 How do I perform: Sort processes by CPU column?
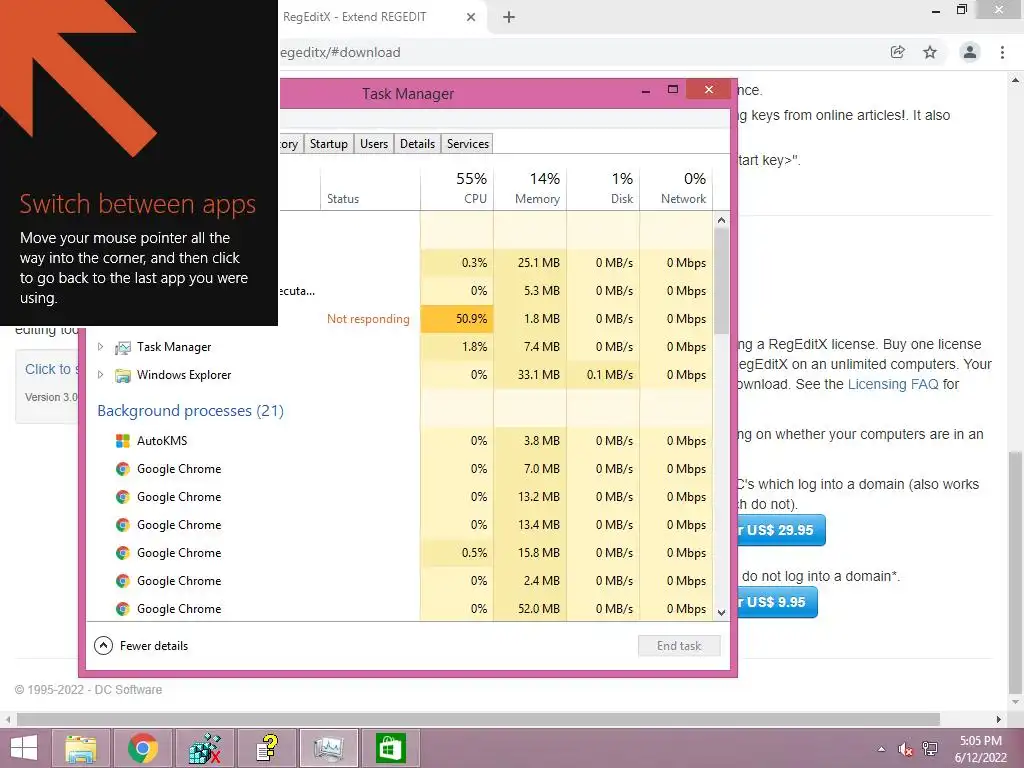tap(457, 188)
